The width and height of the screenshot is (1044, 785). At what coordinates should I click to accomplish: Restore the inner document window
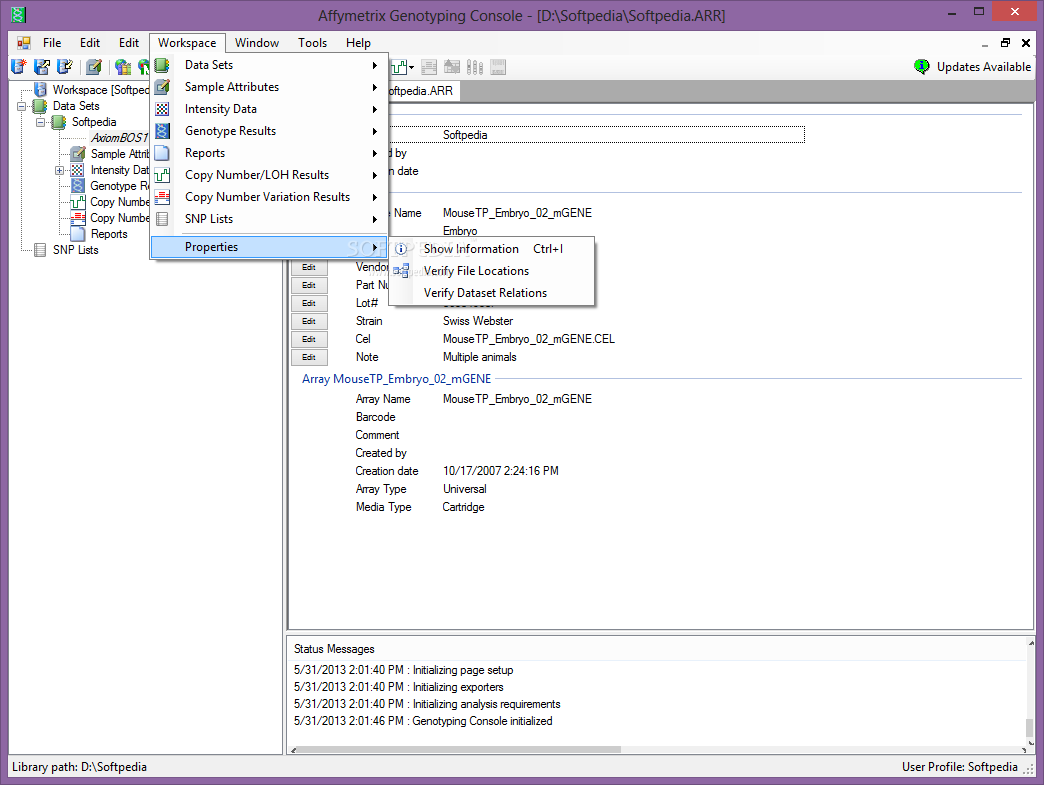click(x=1005, y=43)
